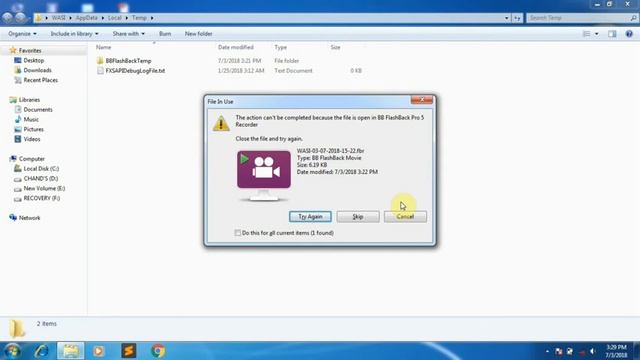Open Downloads in the navigation pane
640x360 pixels.
[x=37, y=70]
